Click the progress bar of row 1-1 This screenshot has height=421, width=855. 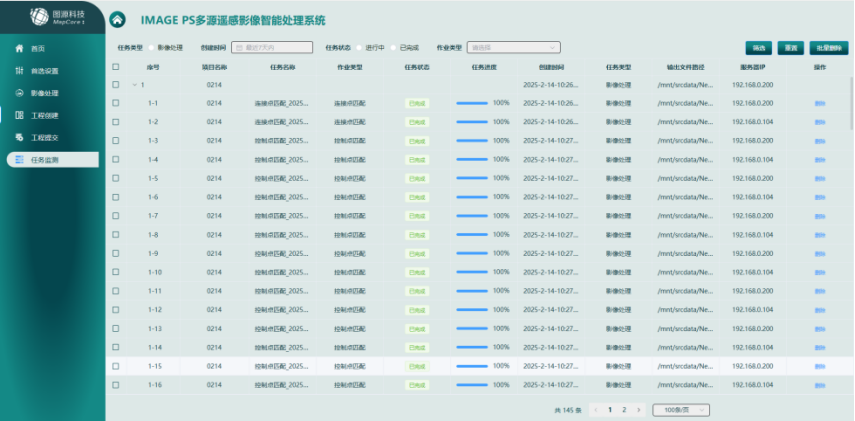(472, 103)
